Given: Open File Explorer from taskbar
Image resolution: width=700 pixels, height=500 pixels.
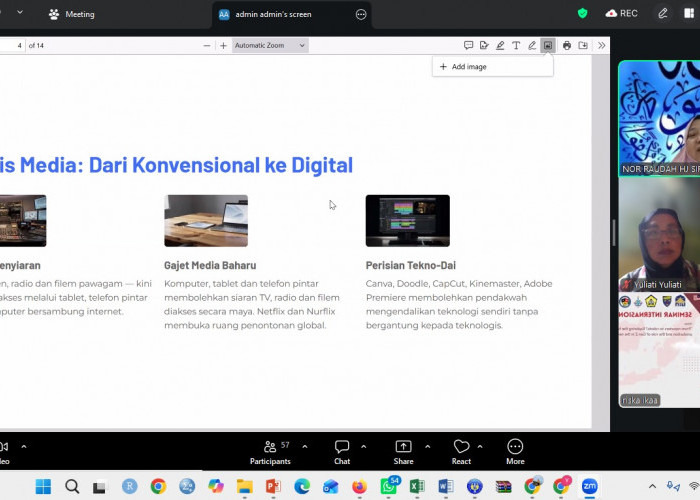Looking at the screenshot, I should point(245,486).
